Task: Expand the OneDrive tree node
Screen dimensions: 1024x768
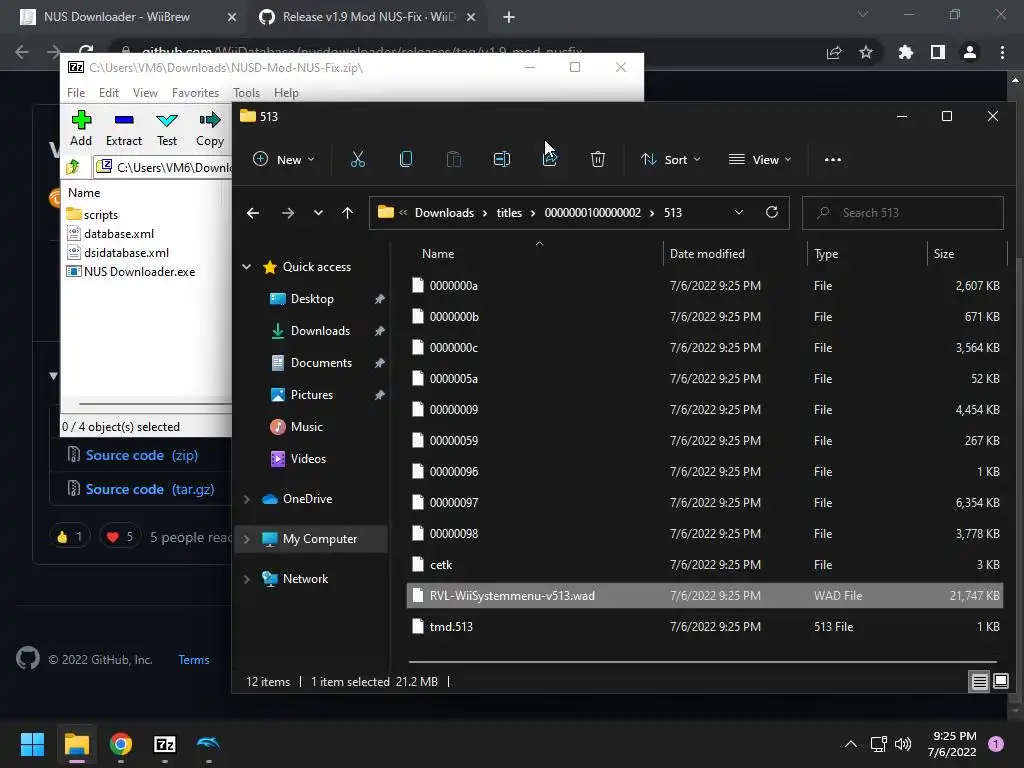Action: tap(247, 499)
